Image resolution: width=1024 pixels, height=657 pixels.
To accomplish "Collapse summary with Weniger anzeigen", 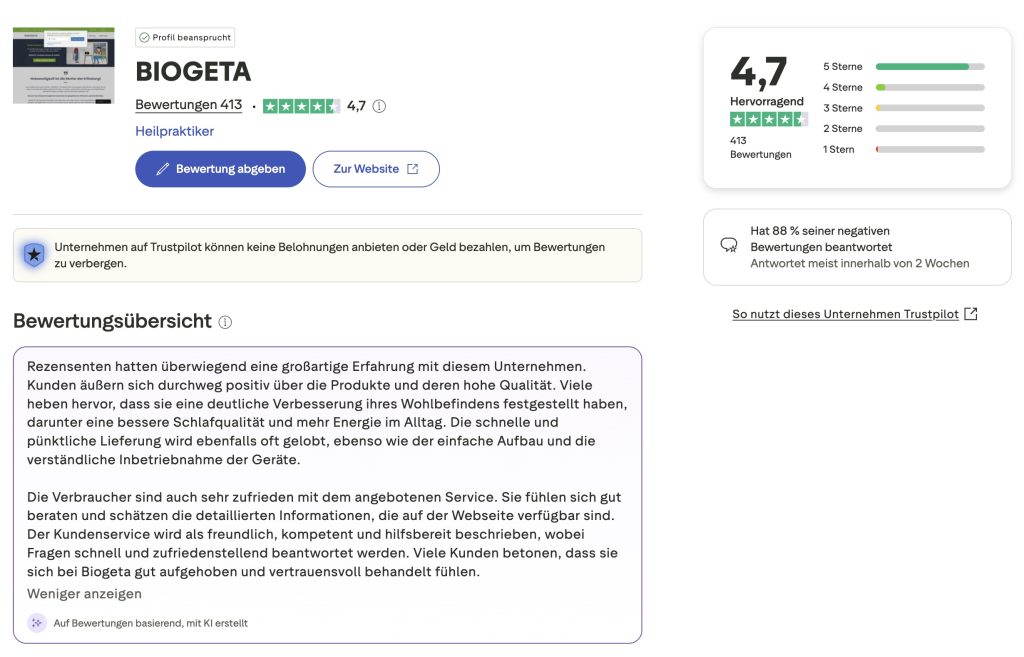I will click(x=84, y=594).
